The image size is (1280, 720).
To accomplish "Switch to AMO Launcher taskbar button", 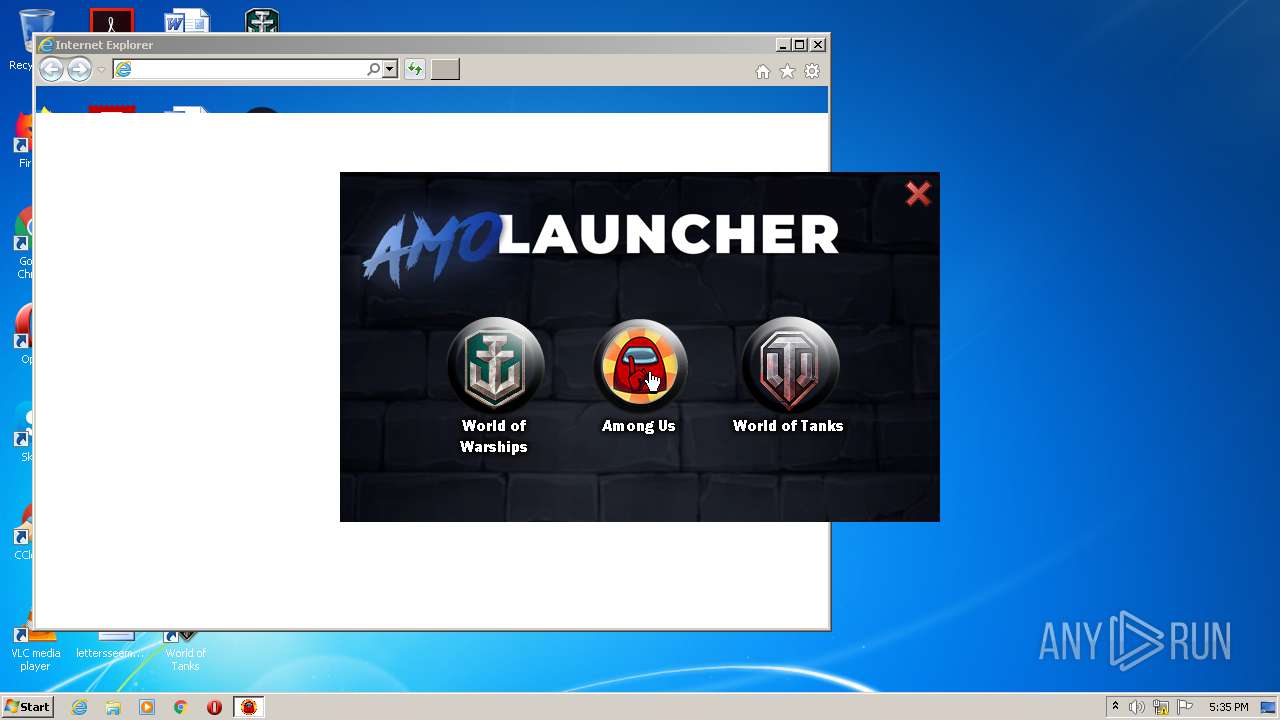I will click(x=248, y=707).
